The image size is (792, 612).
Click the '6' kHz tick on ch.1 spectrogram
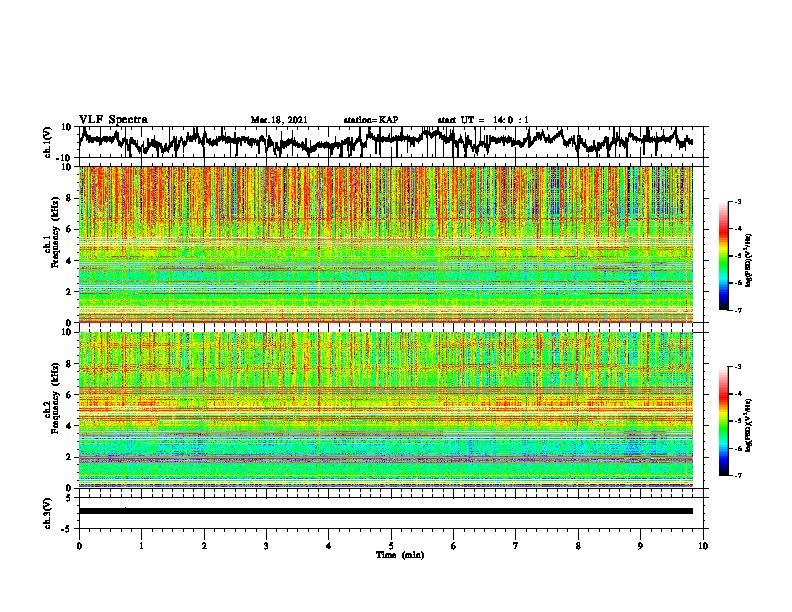[x=70, y=229]
